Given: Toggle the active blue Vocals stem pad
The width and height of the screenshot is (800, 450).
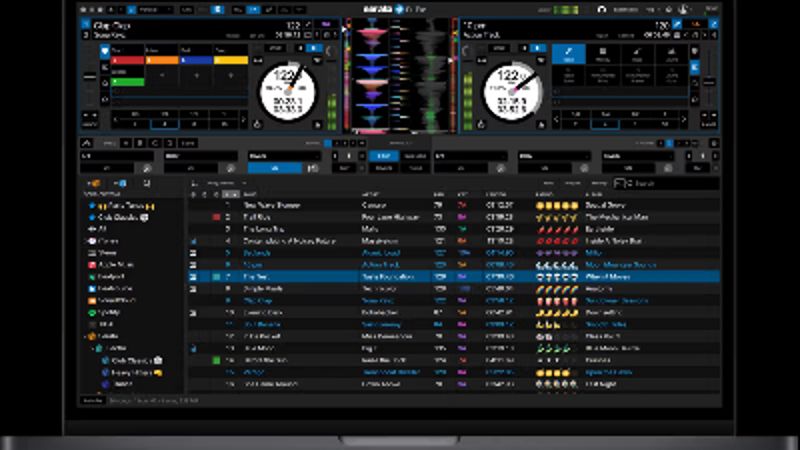Looking at the screenshot, I should coord(568,54).
